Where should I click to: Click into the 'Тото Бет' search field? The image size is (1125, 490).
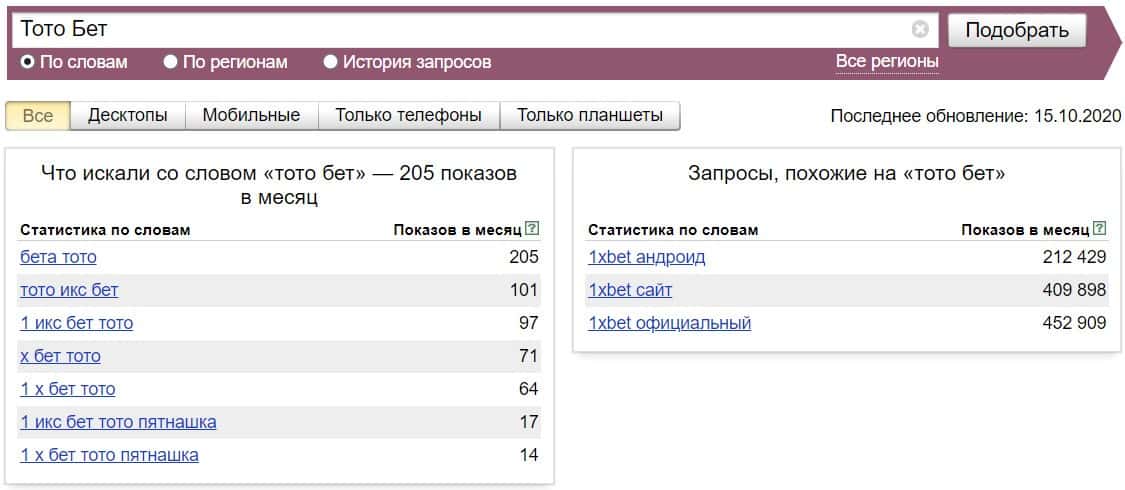[x=460, y=29]
